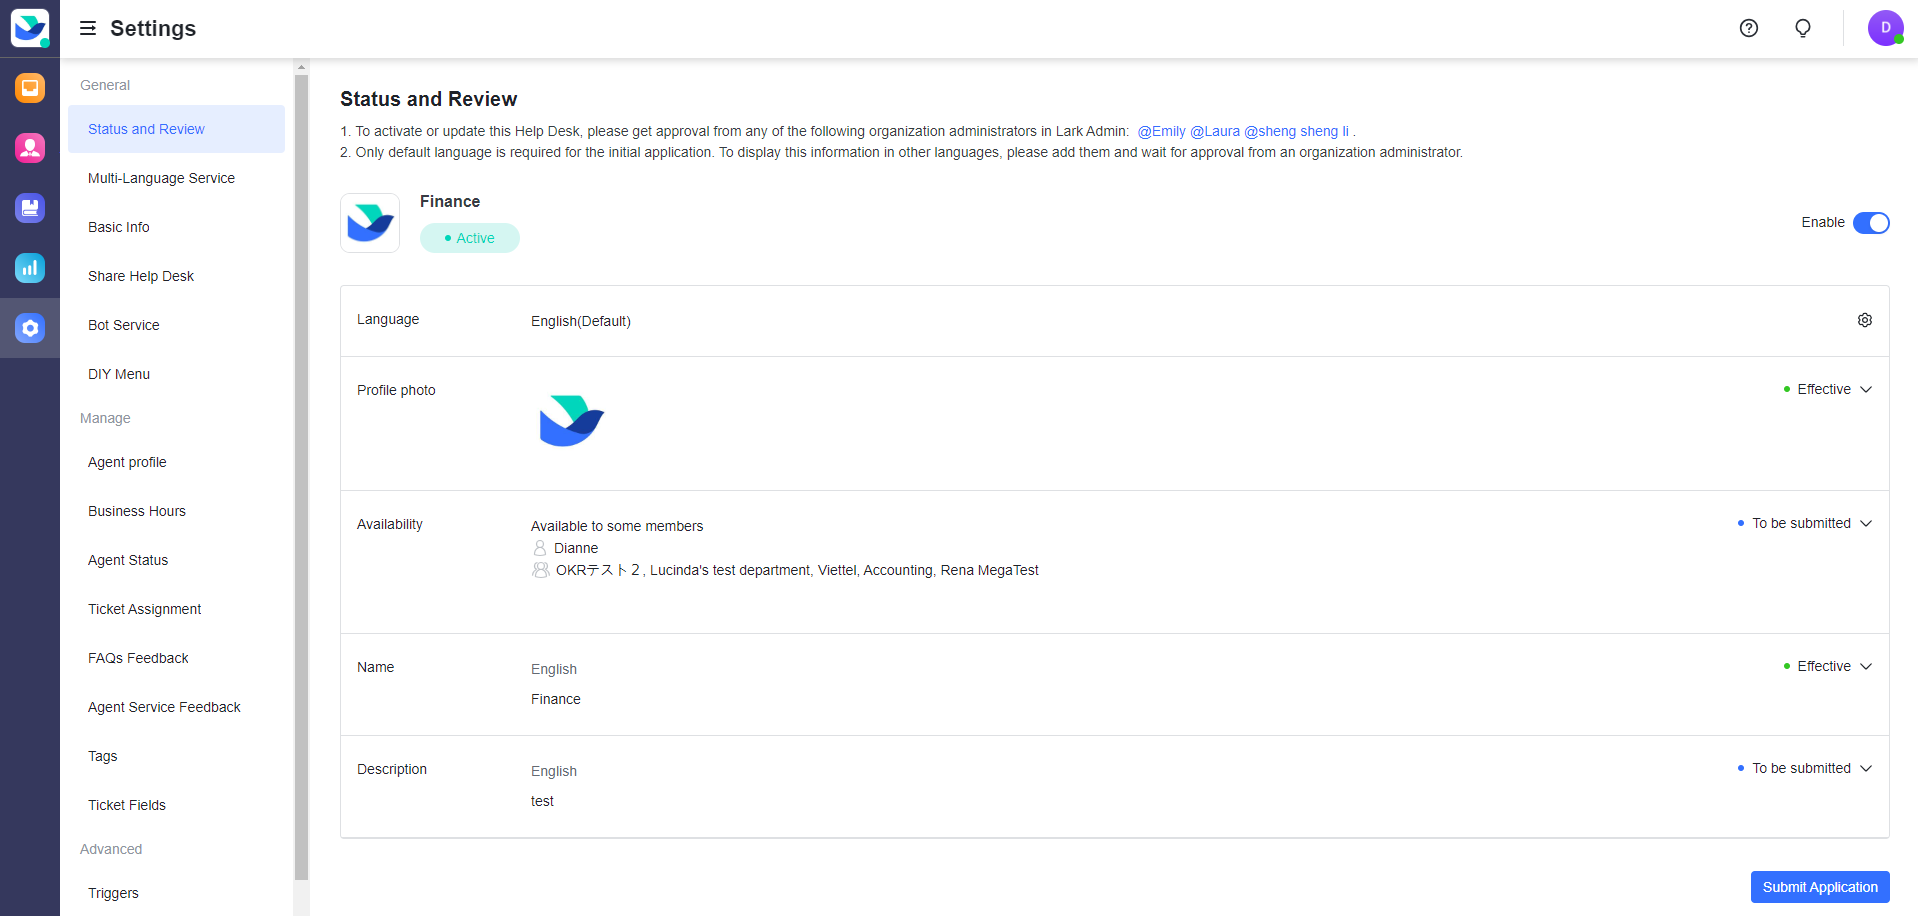This screenshot has height=916, width=1918.
Task: Toggle the Enable switch off
Action: tap(1871, 223)
